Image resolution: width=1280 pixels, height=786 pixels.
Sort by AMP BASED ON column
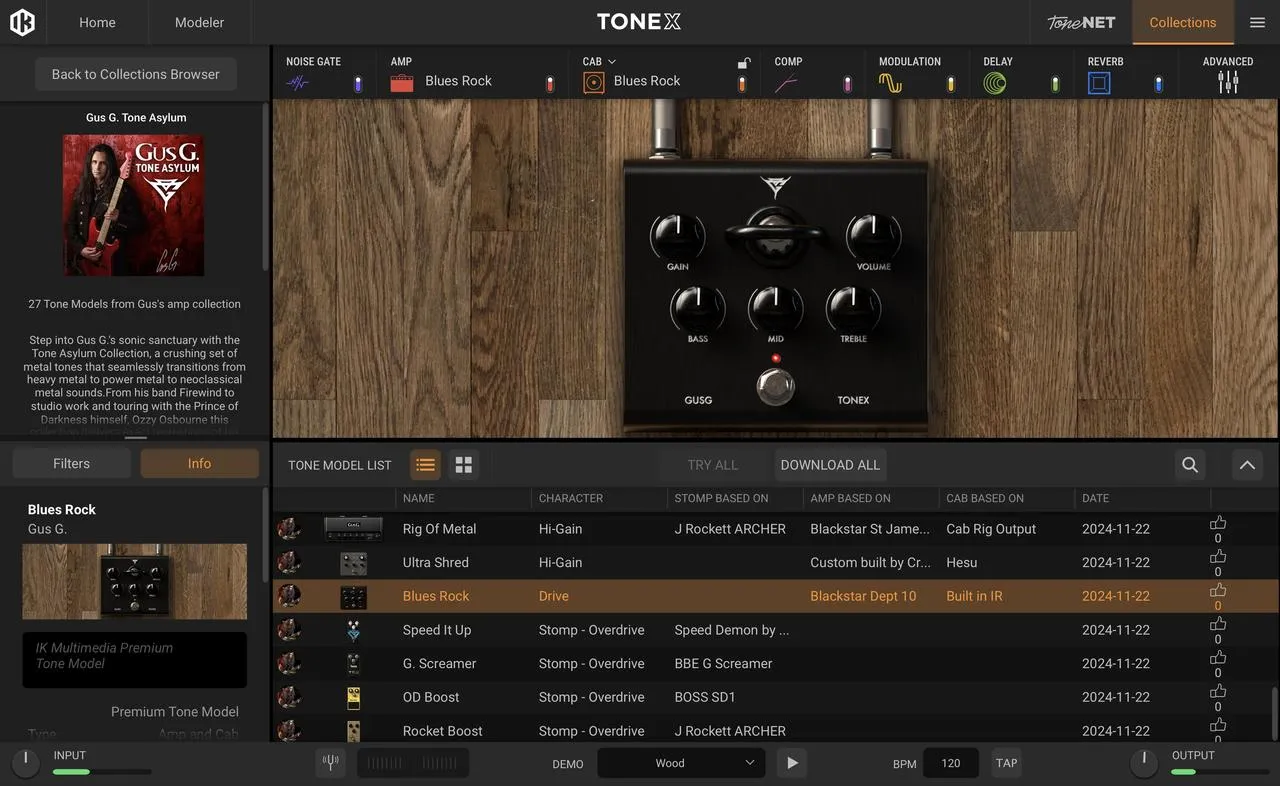point(850,498)
